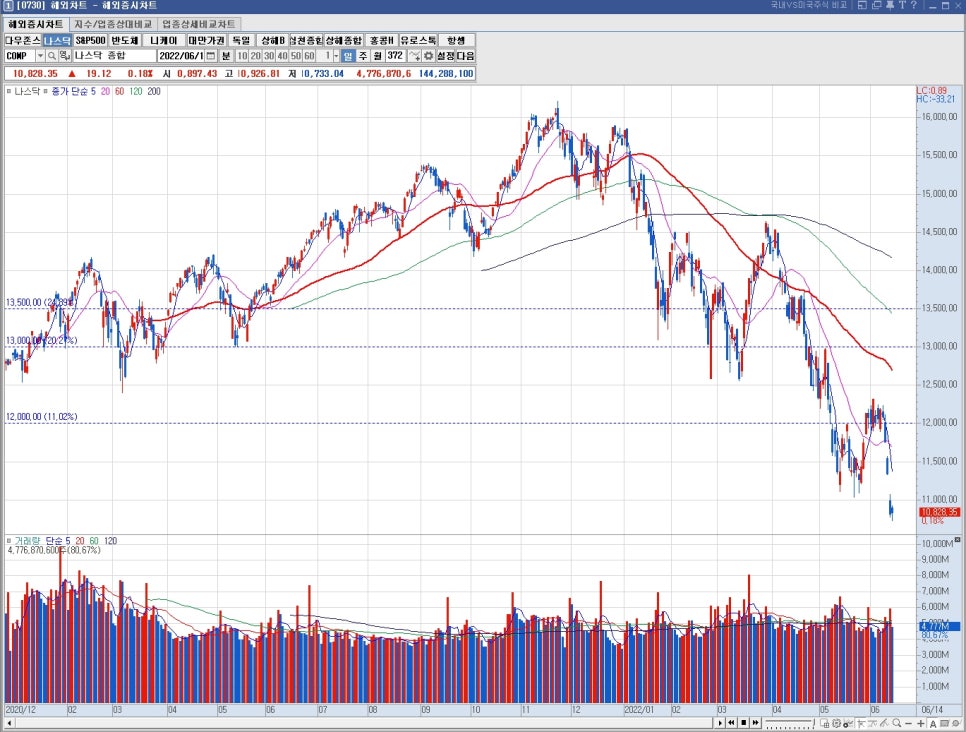
Task: Switch to 지수/업종상대비교 tab
Action: click(113, 24)
